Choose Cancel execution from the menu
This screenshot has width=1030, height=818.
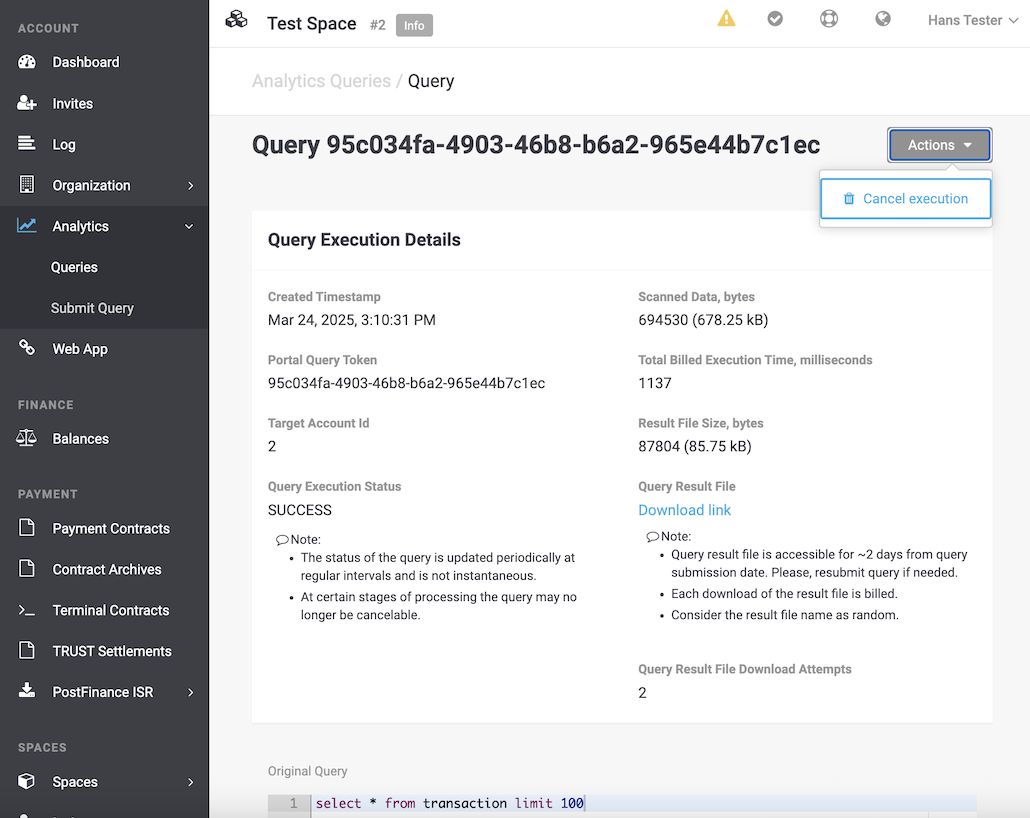pos(906,198)
